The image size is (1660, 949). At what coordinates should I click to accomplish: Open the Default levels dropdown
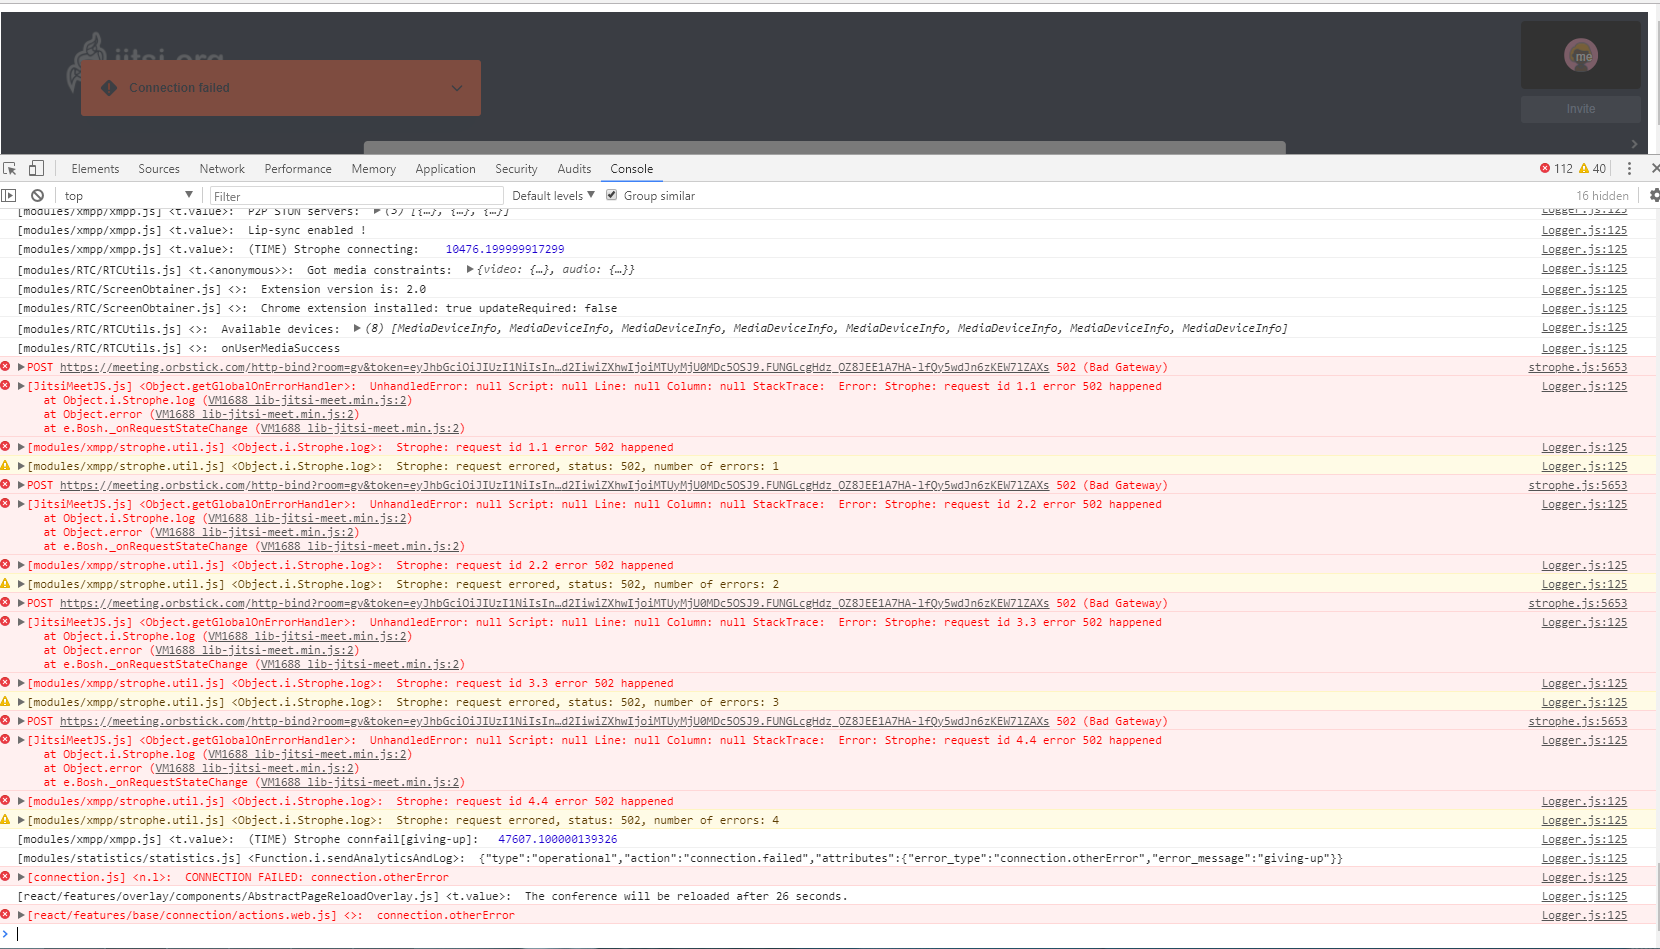point(551,195)
